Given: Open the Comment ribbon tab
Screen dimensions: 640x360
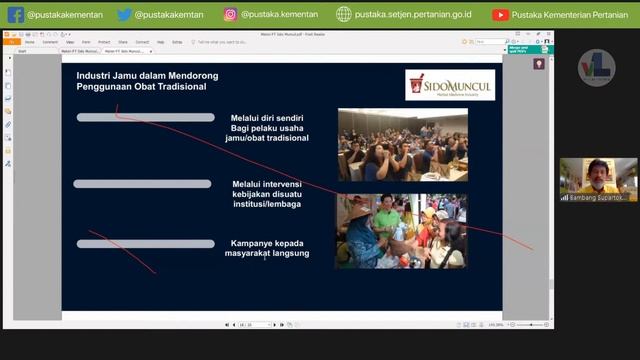Looking at the screenshot, I should 50,42.
